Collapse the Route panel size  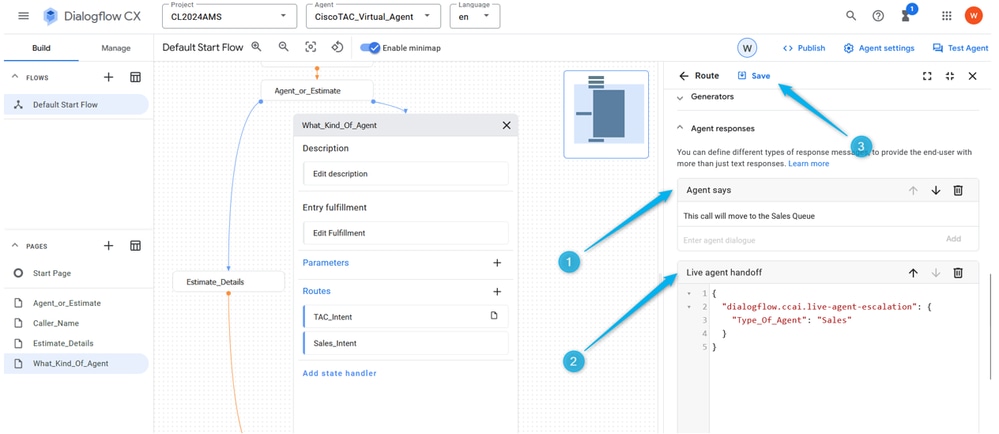tap(950, 76)
